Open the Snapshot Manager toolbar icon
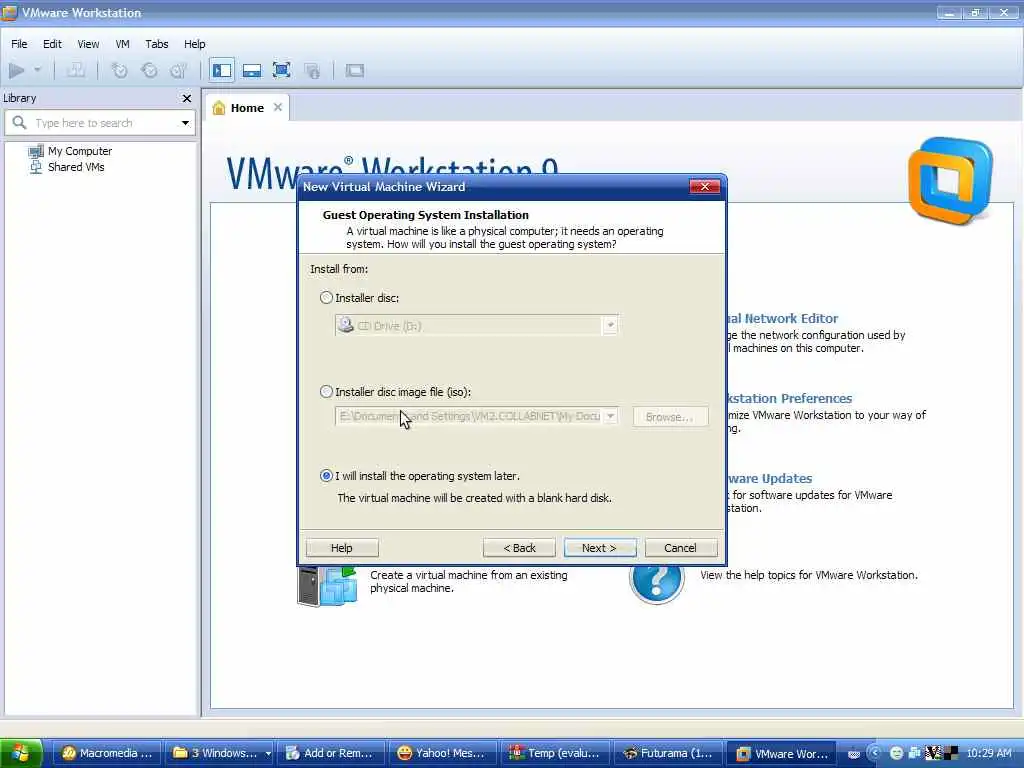This screenshot has width=1024, height=768. click(179, 70)
